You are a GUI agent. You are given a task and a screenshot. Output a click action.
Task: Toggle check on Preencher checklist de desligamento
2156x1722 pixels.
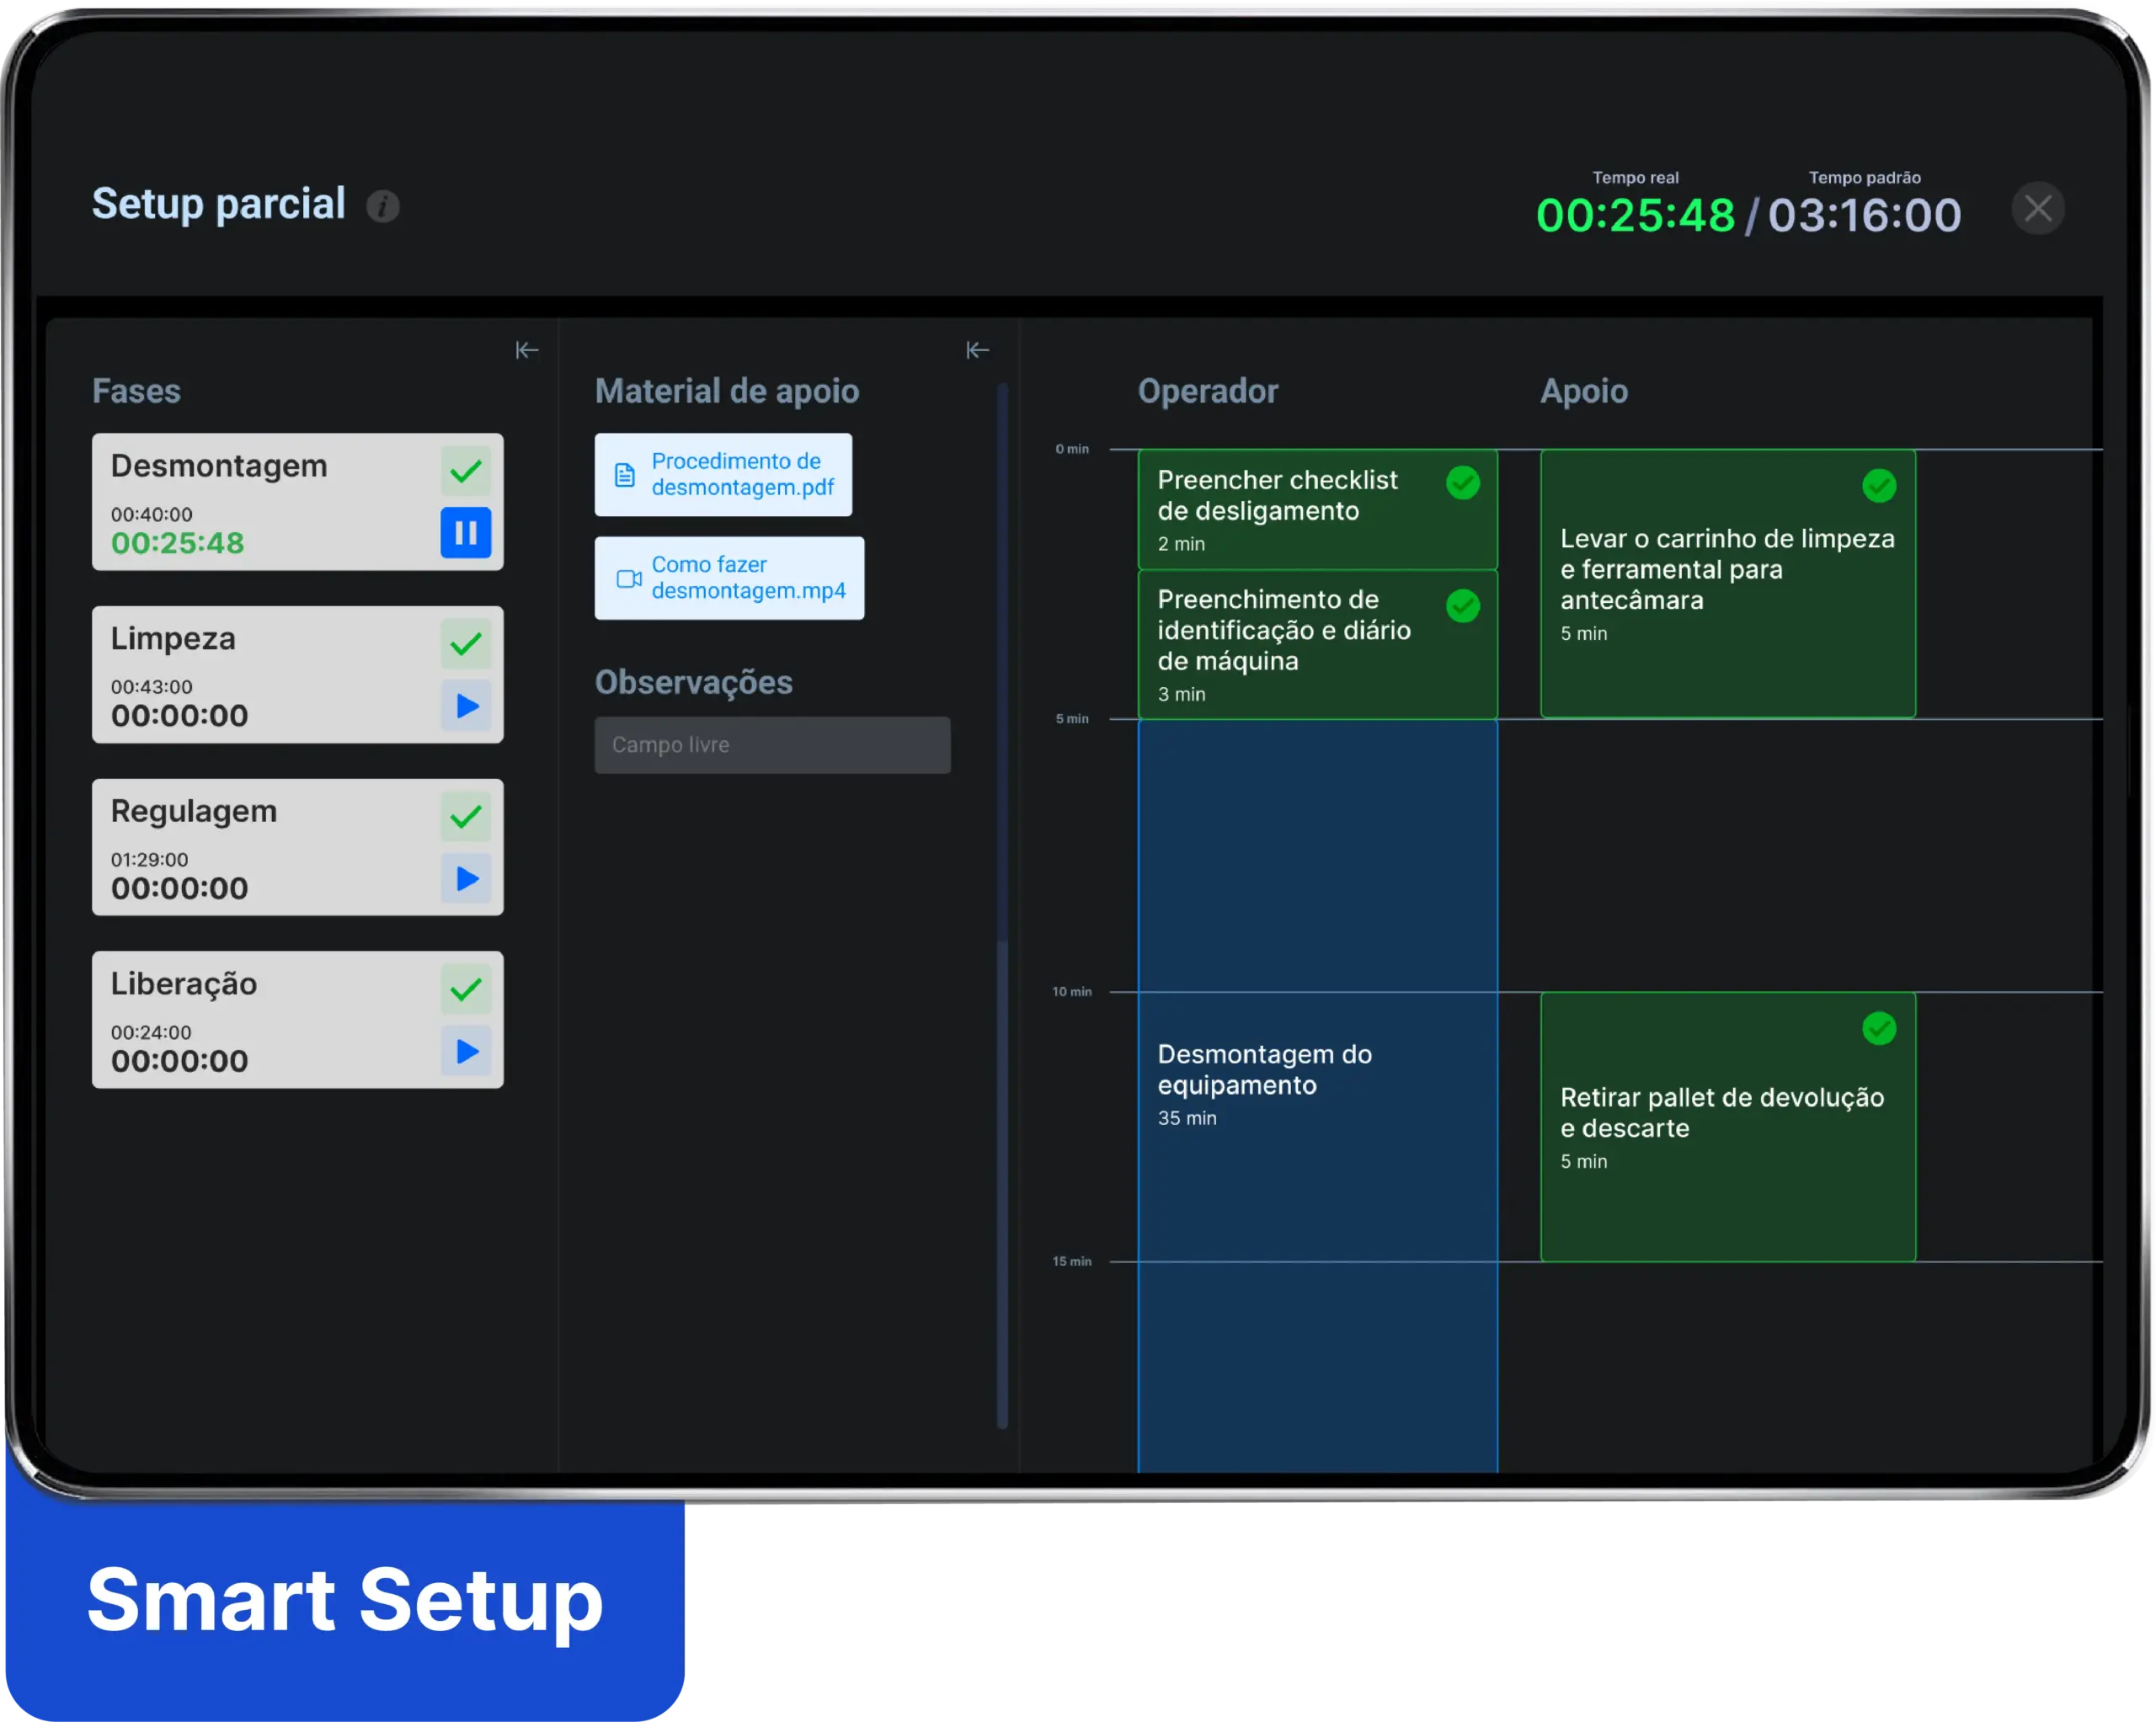[1463, 483]
